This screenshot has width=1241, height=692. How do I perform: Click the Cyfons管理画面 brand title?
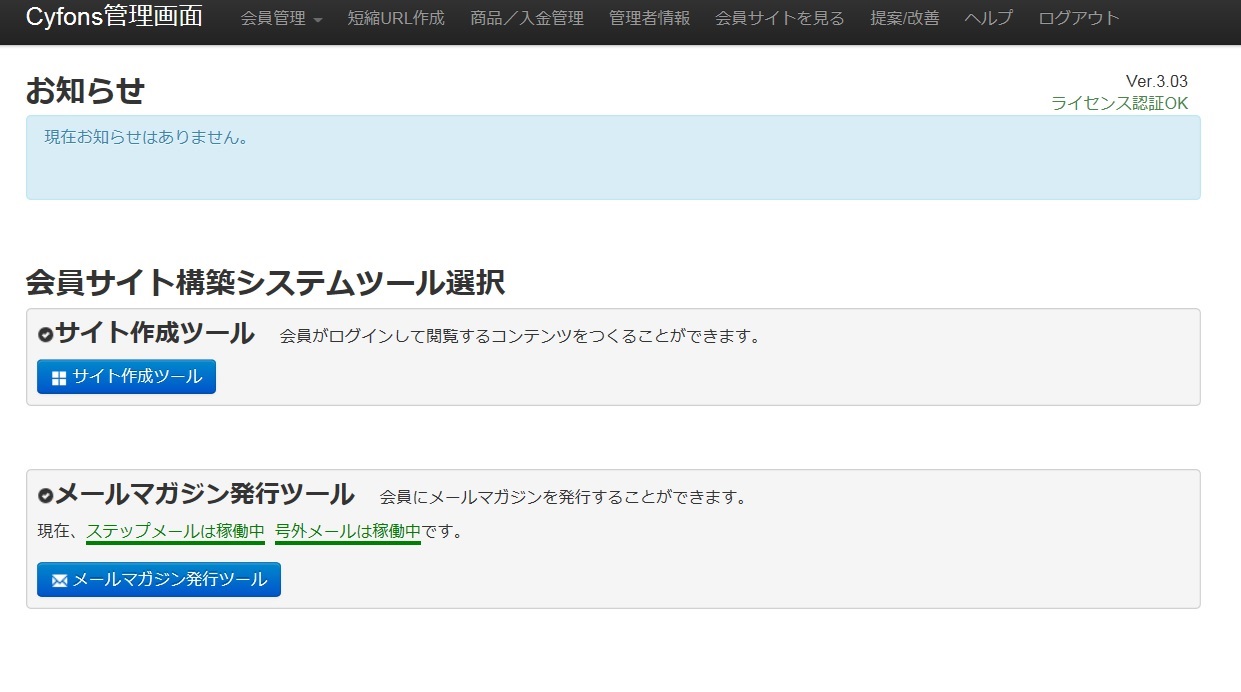114,17
